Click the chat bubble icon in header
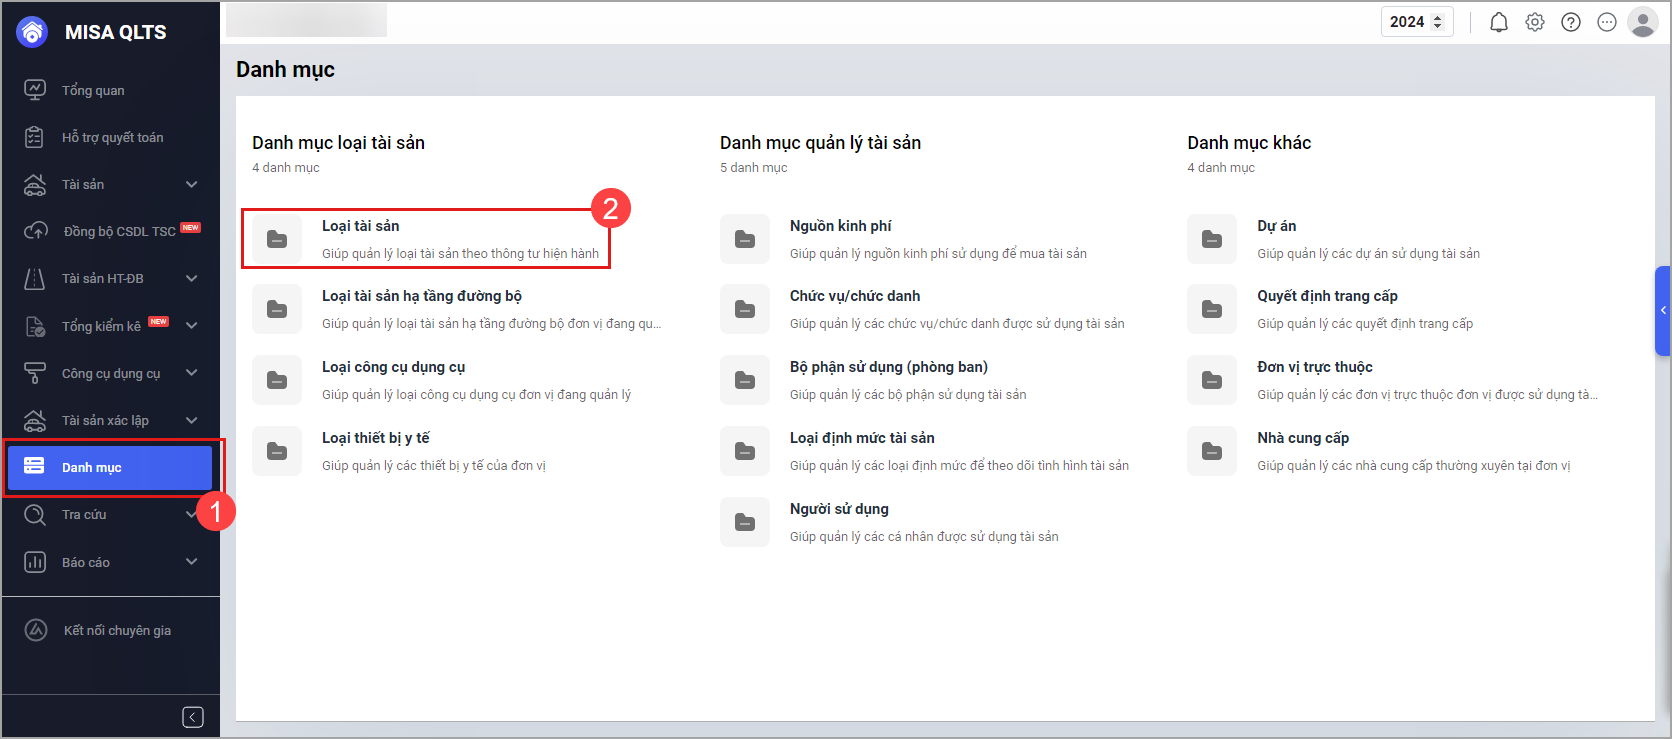Image resolution: width=1672 pixels, height=739 pixels. point(1607,22)
